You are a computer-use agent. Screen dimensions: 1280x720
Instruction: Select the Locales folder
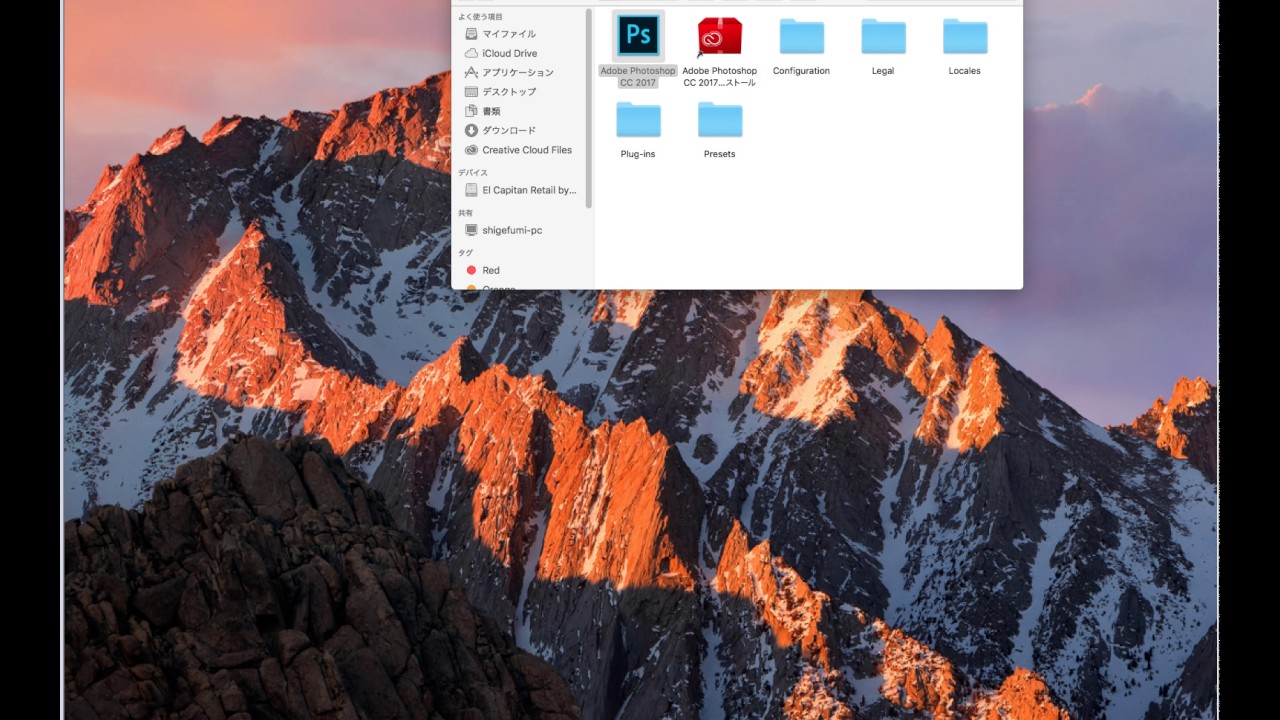[965, 37]
